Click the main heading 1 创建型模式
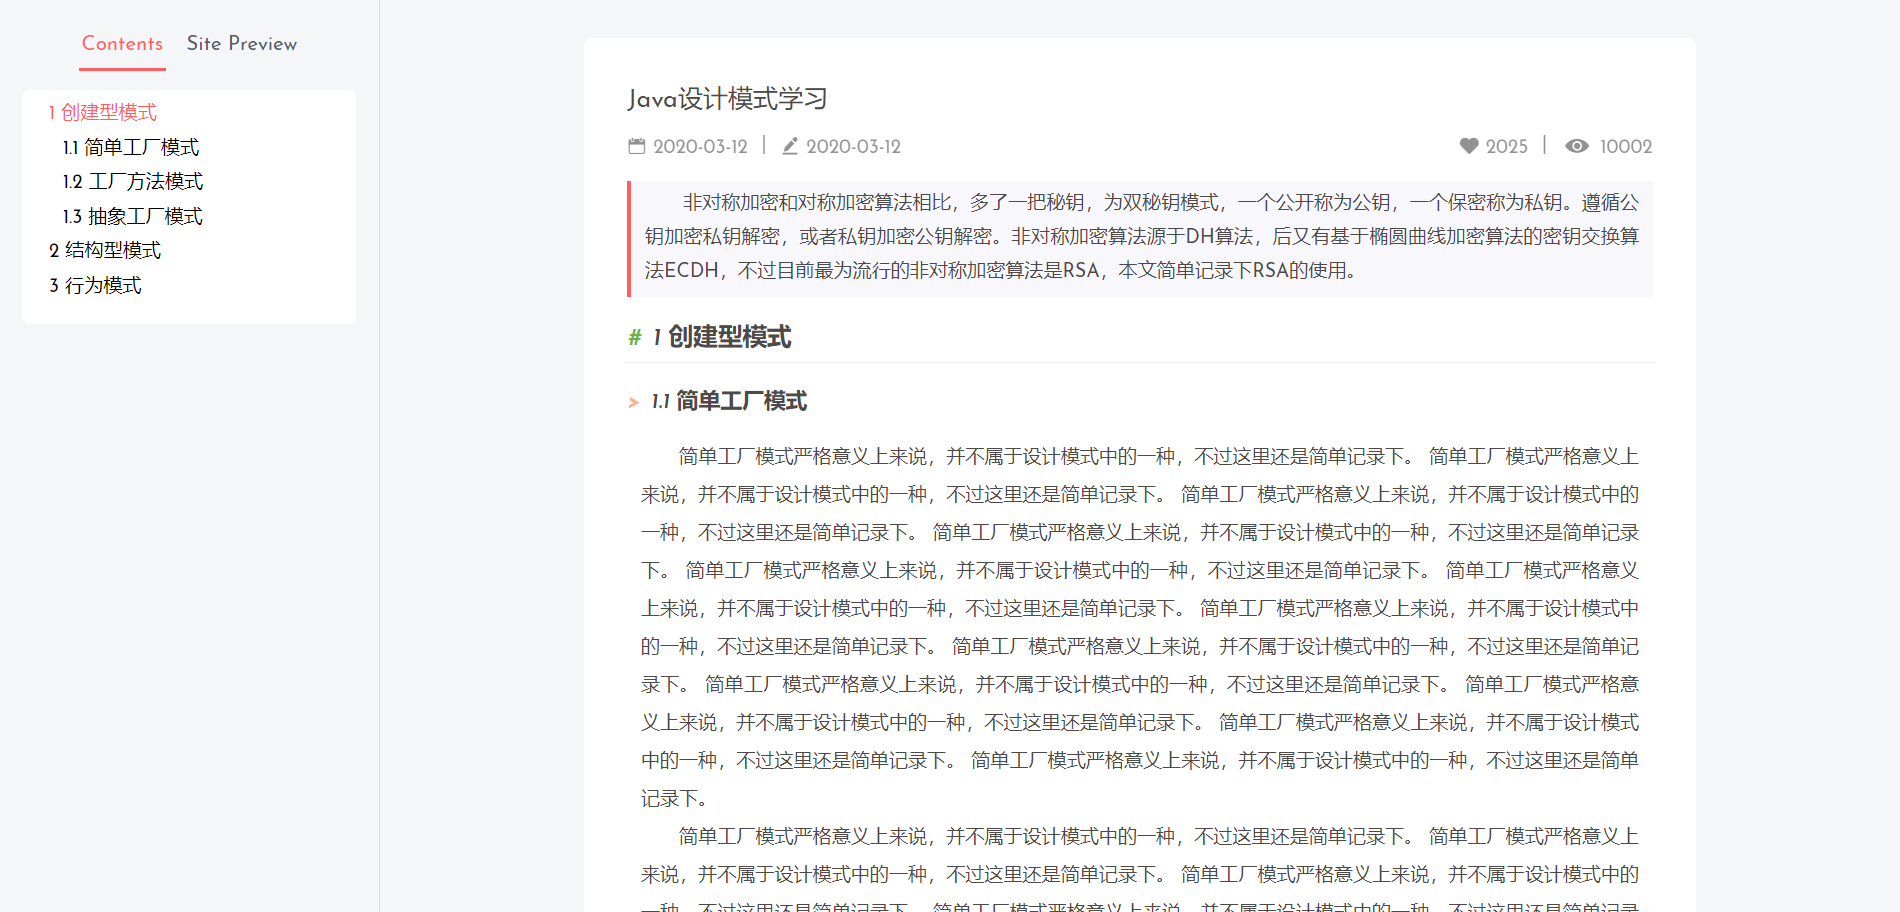 click(x=722, y=337)
